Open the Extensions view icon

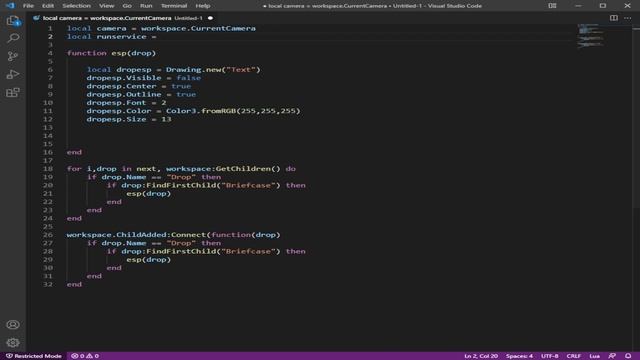tap(13, 93)
